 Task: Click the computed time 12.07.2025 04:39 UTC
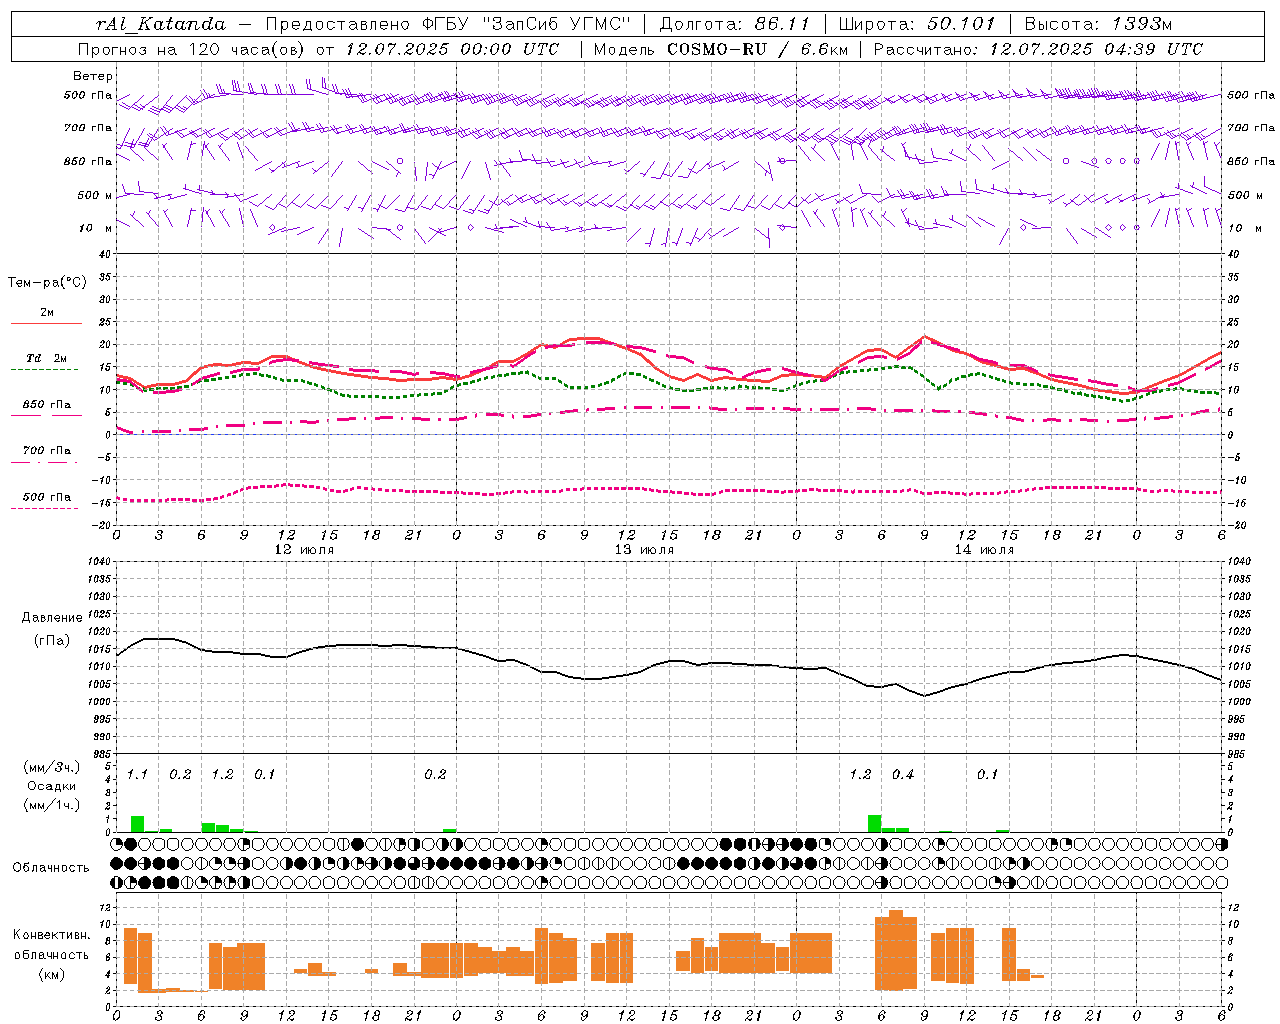click(1096, 49)
